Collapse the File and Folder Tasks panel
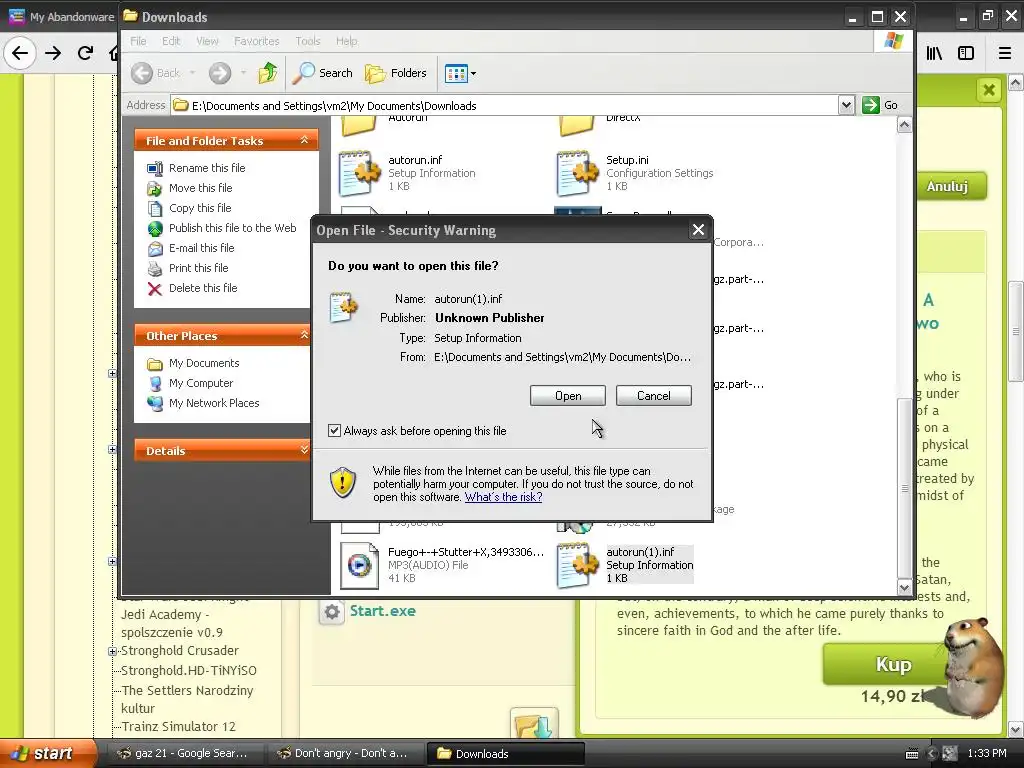The image size is (1024, 768). (x=304, y=140)
